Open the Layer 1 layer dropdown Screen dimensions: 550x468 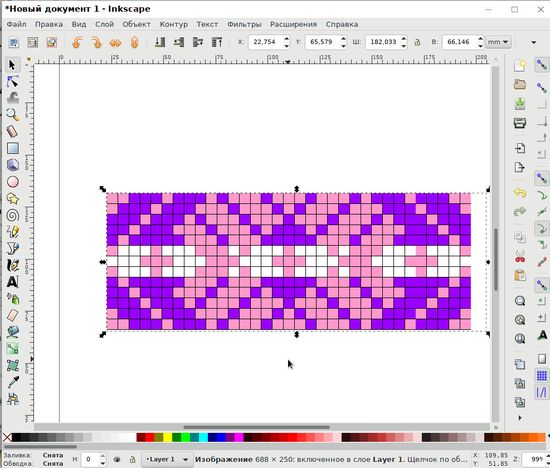tap(167, 459)
